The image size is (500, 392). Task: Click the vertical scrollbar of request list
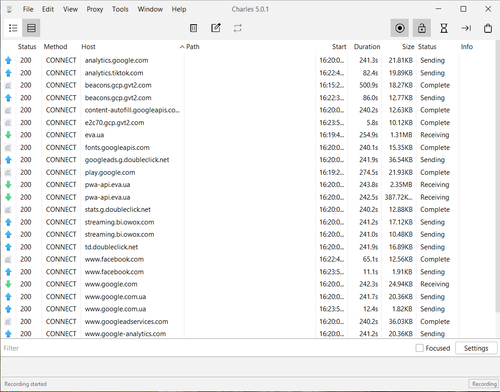[x=497, y=177]
